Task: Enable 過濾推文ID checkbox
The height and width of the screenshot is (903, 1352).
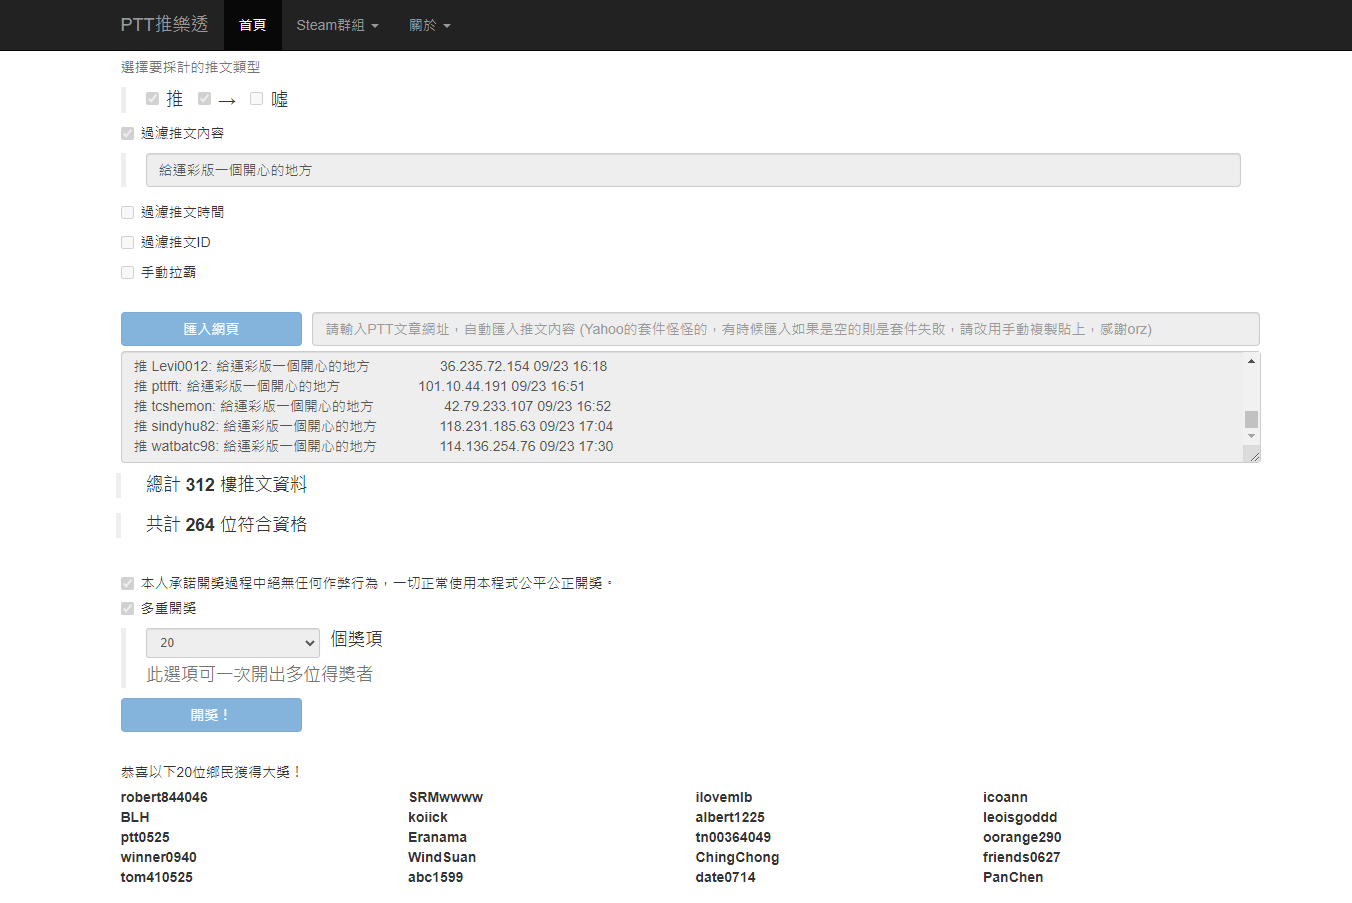Action: pos(127,242)
